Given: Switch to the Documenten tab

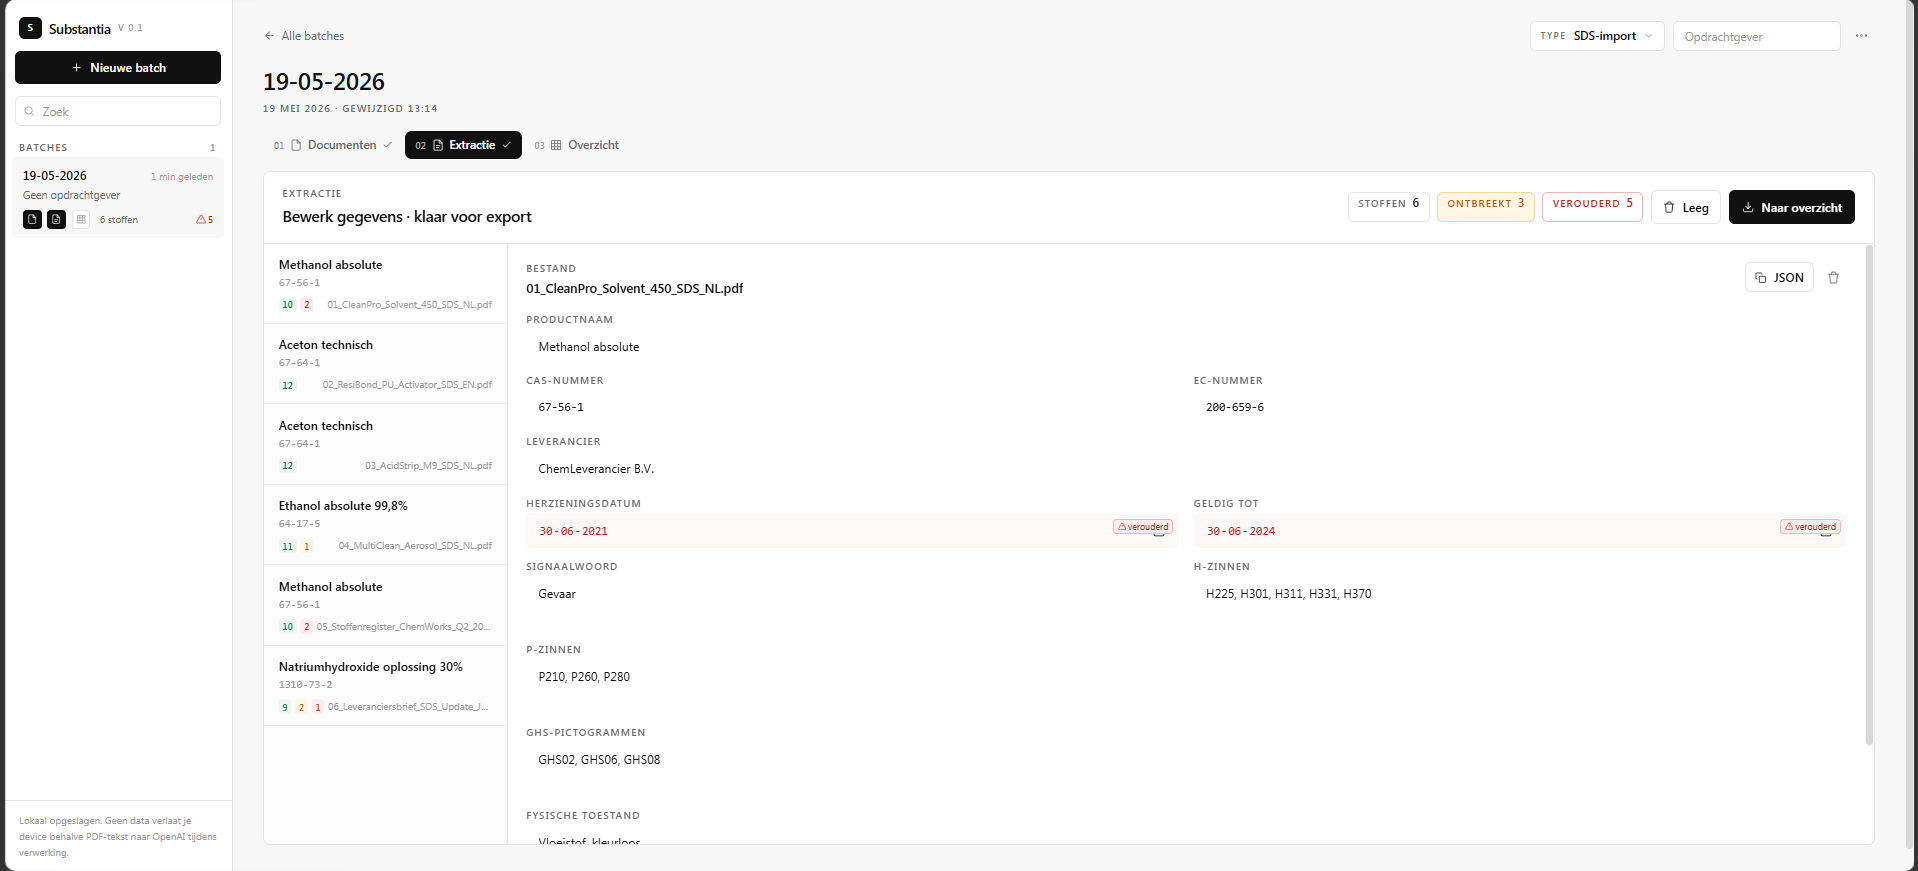Looking at the screenshot, I should click(332, 145).
